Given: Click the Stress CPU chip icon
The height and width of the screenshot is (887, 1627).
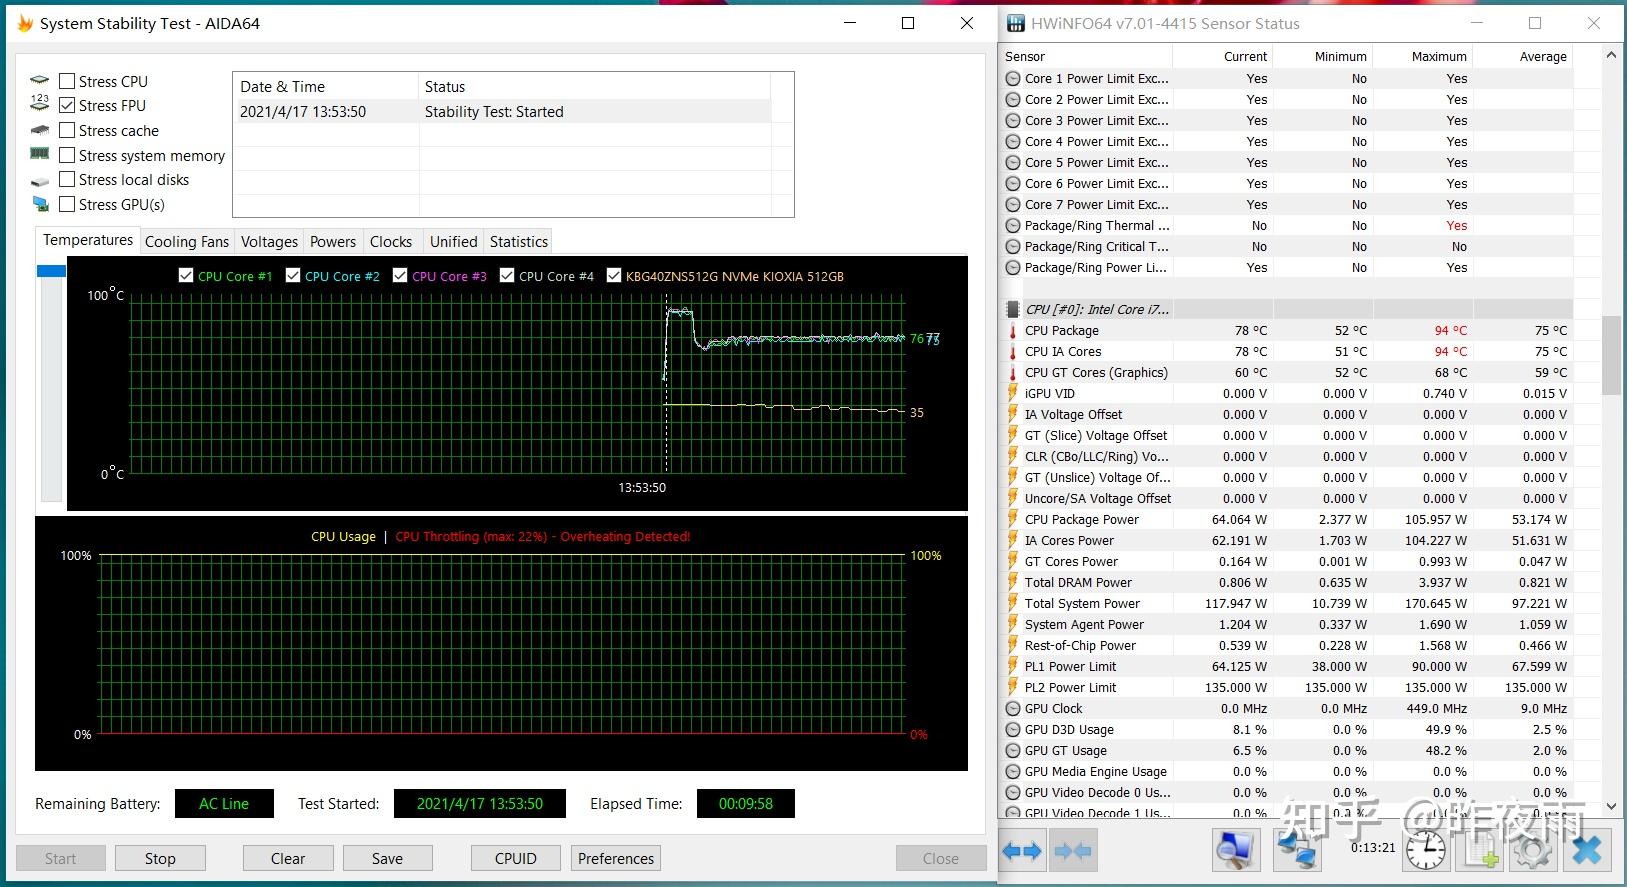Looking at the screenshot, I should click(40, 81).
